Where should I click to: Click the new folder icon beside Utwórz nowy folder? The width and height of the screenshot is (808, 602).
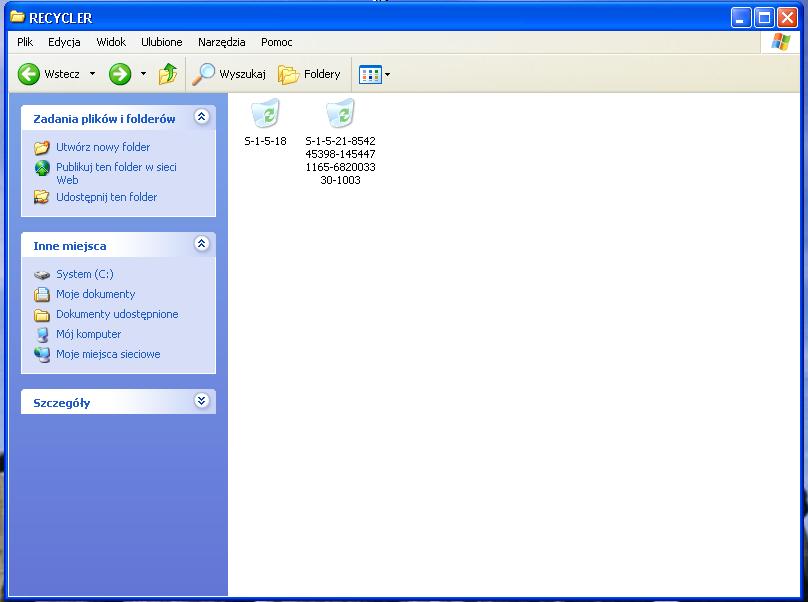click(x=42, y=148)
